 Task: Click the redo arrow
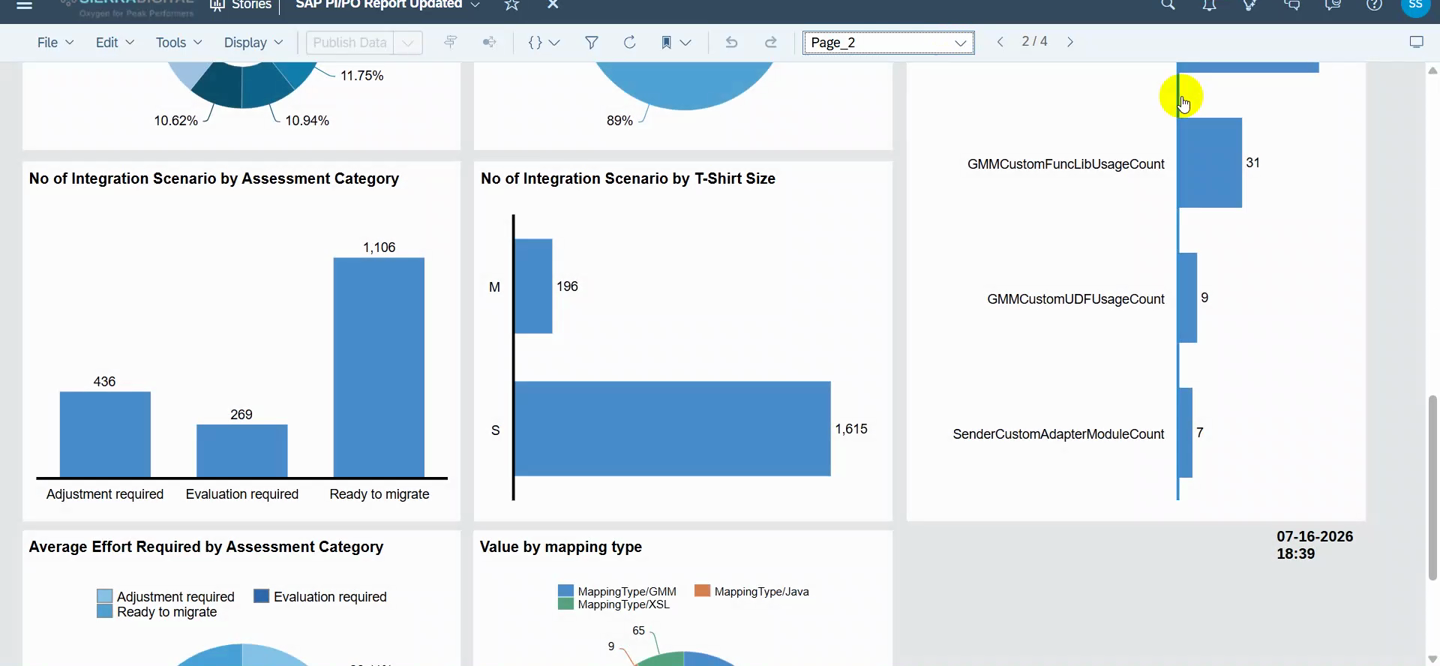coord(770,42)
